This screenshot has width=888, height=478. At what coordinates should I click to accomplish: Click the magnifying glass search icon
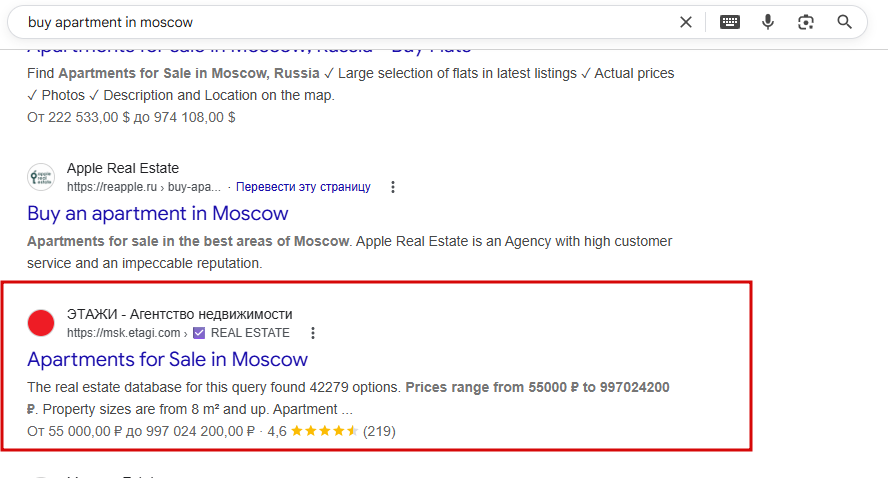[x=844, y=22]
